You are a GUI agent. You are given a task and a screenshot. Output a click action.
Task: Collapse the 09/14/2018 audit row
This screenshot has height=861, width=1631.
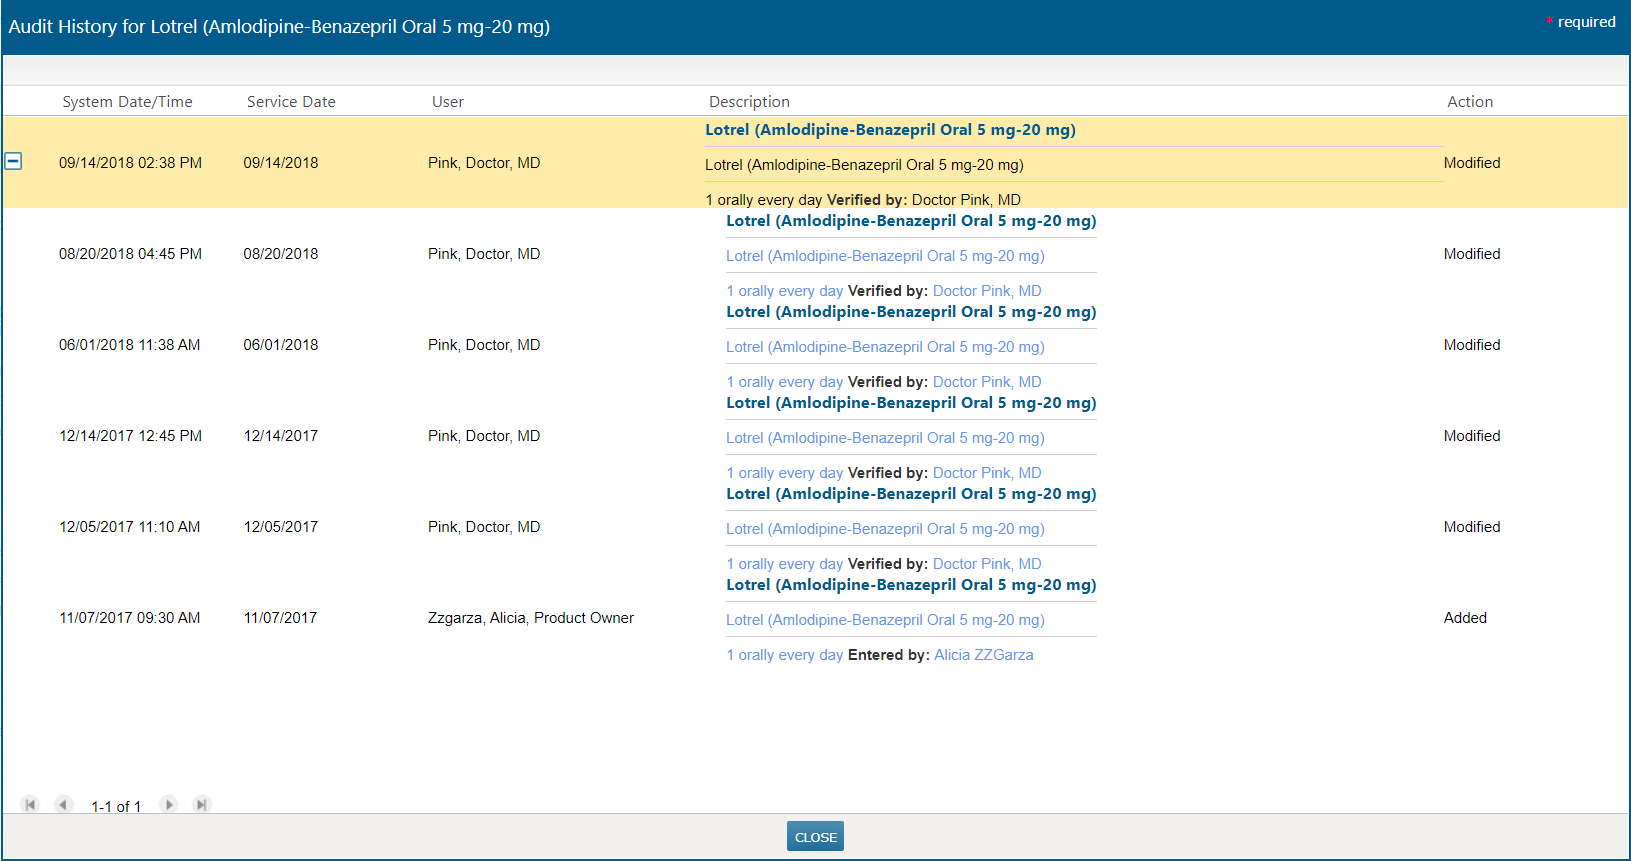point(13,161)
